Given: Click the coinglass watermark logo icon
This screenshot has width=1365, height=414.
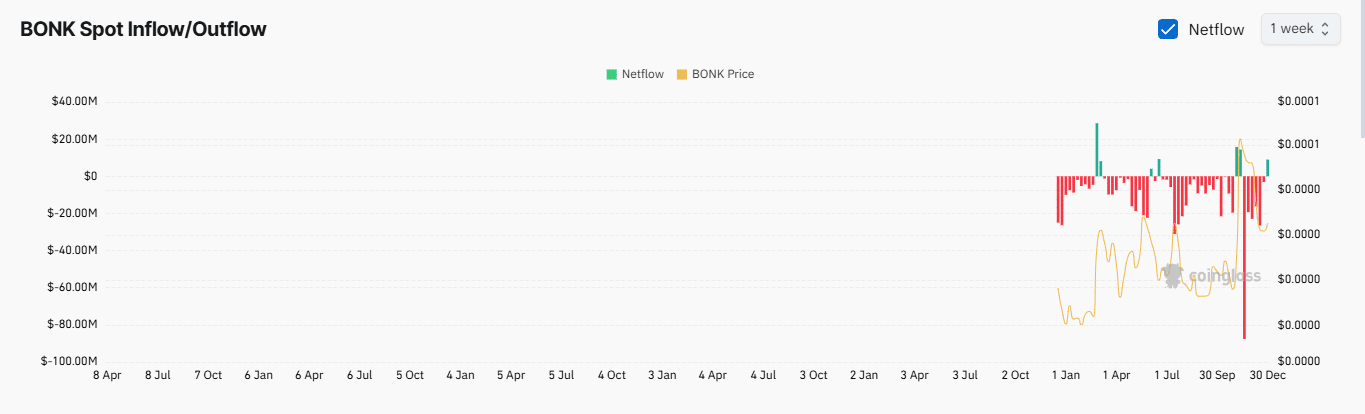Looking at the screenshot, I should point(1173,276).
